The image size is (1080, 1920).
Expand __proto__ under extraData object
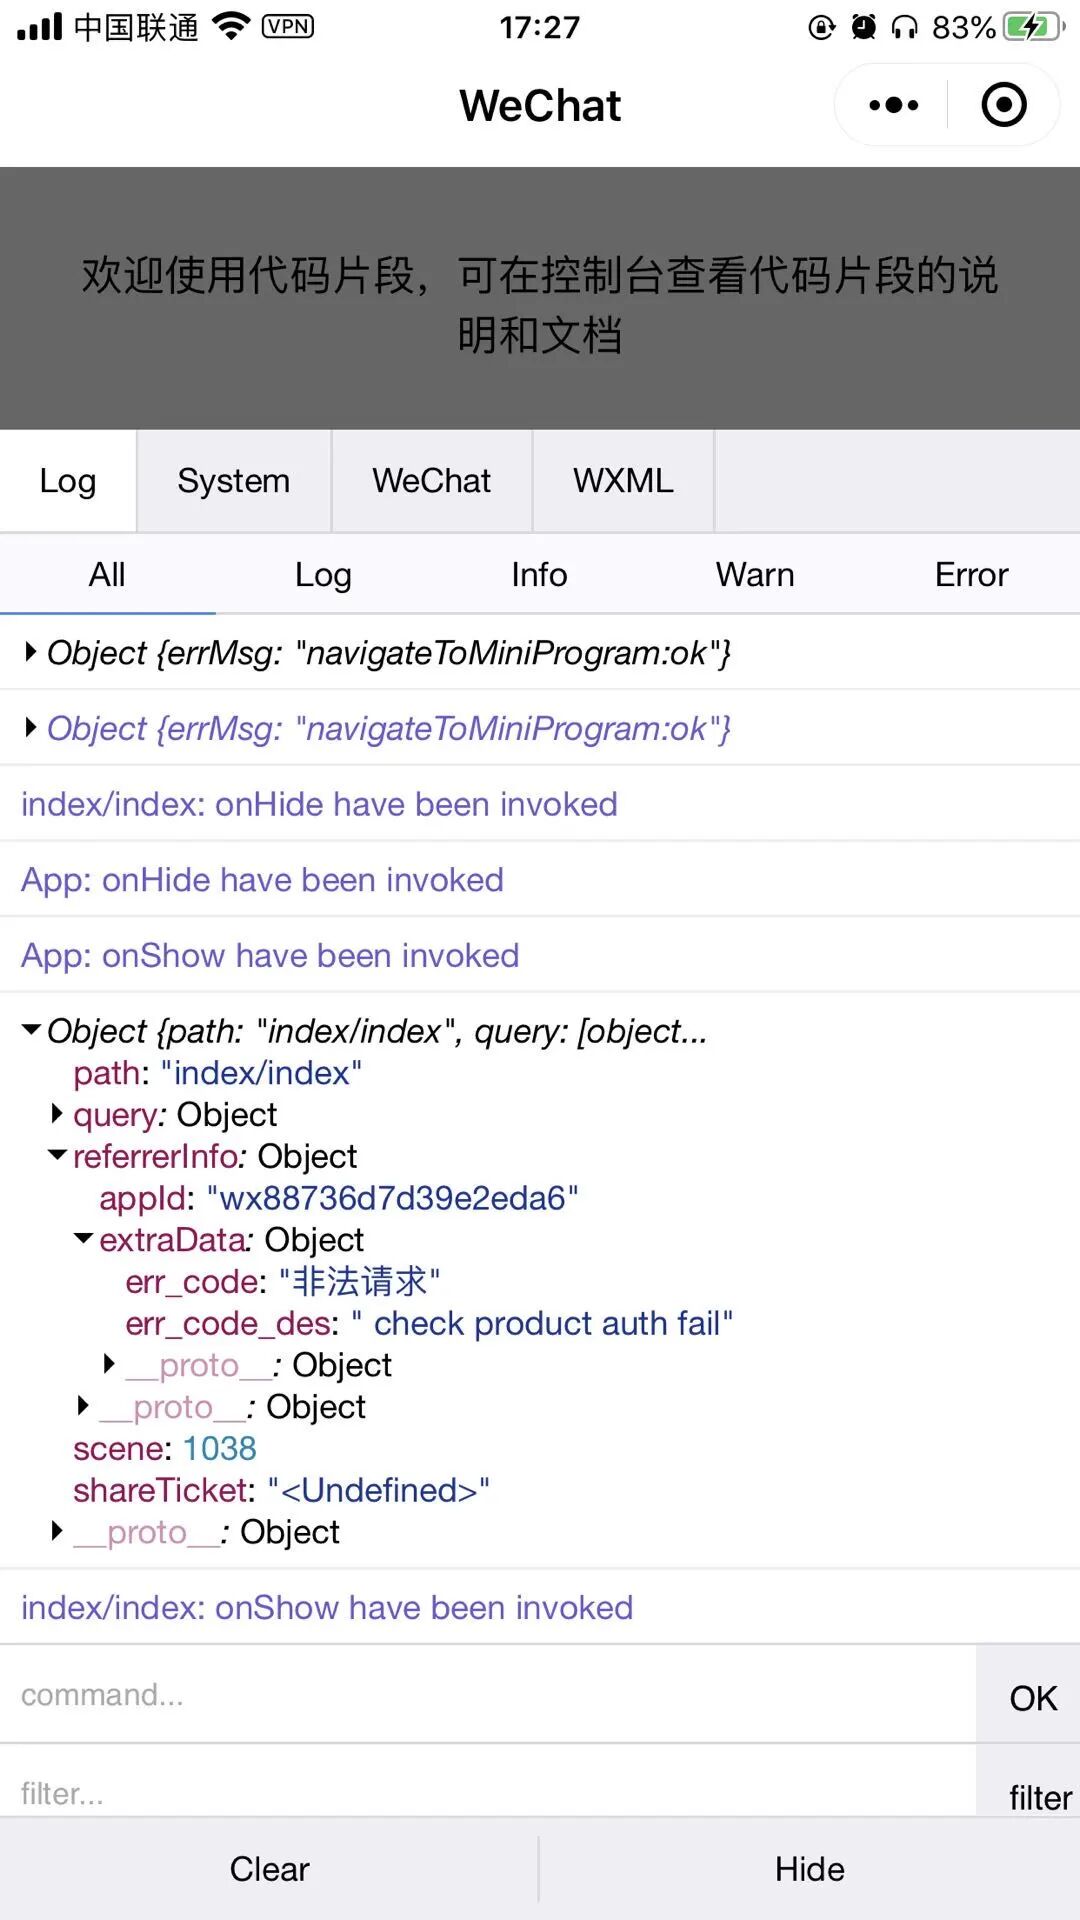point(83,1406)
